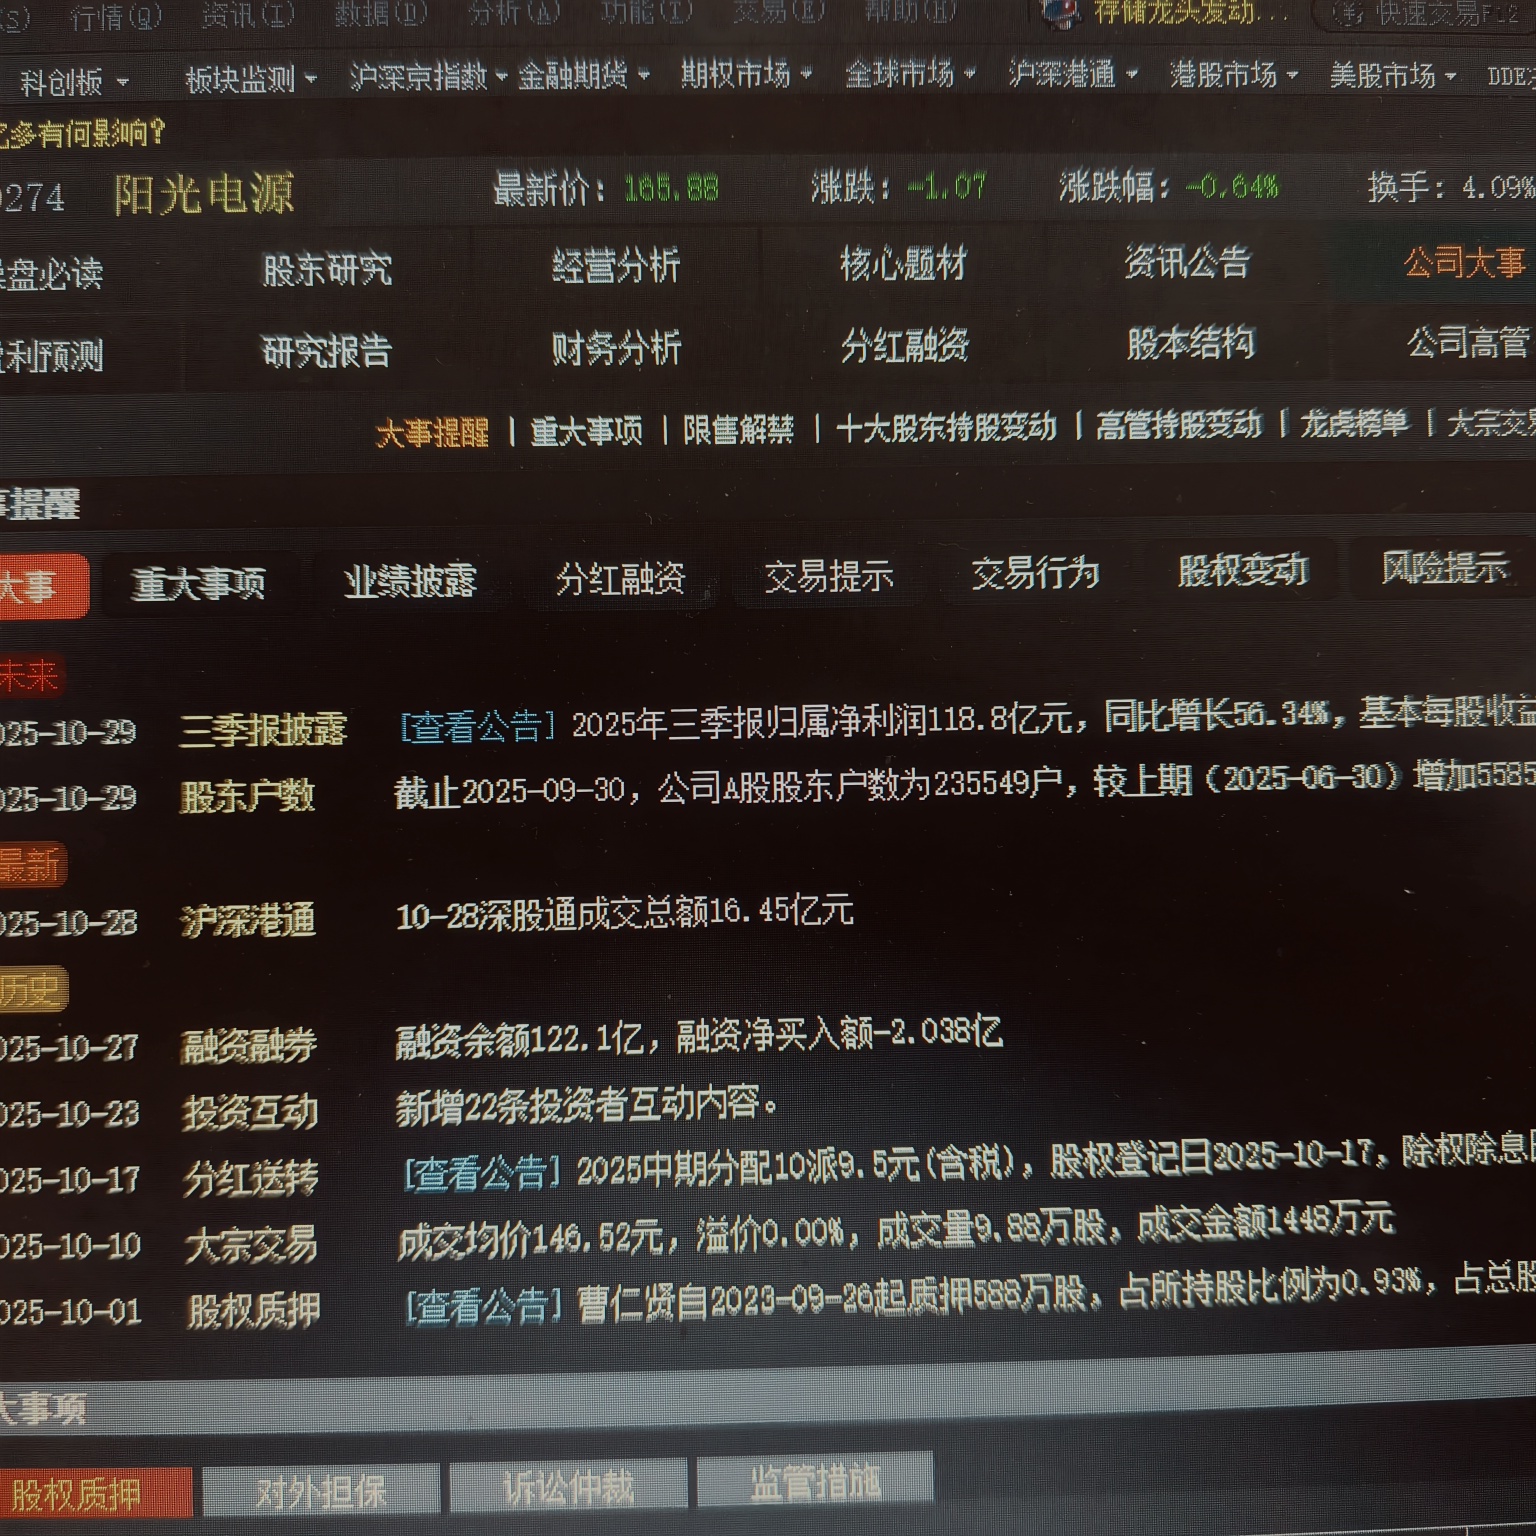Go to 公司高管 section
Screen dimensions: 1536x1536
click(1468, 344)
